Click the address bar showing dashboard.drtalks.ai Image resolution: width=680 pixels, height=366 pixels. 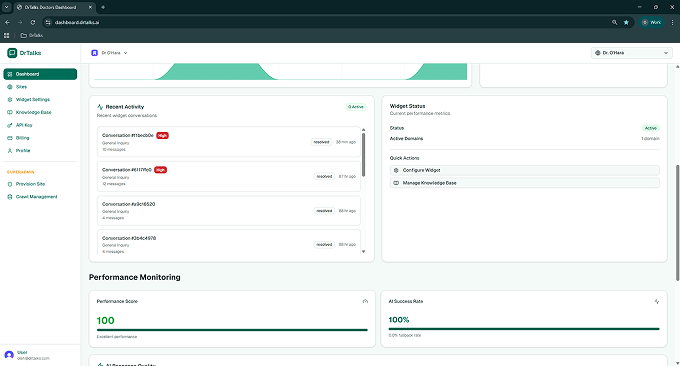coord(325,22)
